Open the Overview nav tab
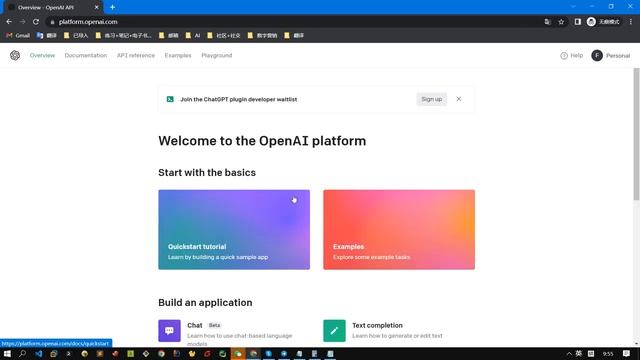Viewport: 640px width, 360px height. 42,55
